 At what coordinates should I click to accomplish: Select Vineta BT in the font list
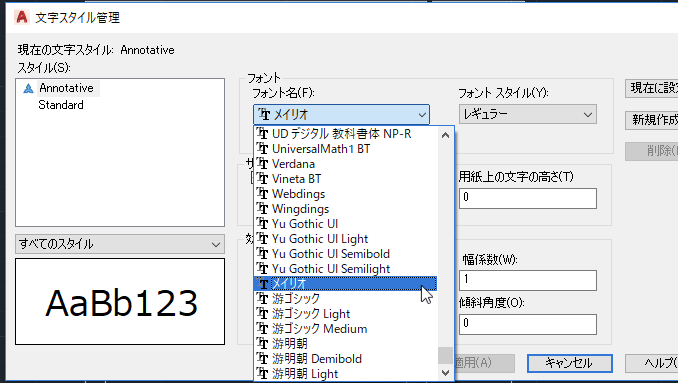pos(345,179)
